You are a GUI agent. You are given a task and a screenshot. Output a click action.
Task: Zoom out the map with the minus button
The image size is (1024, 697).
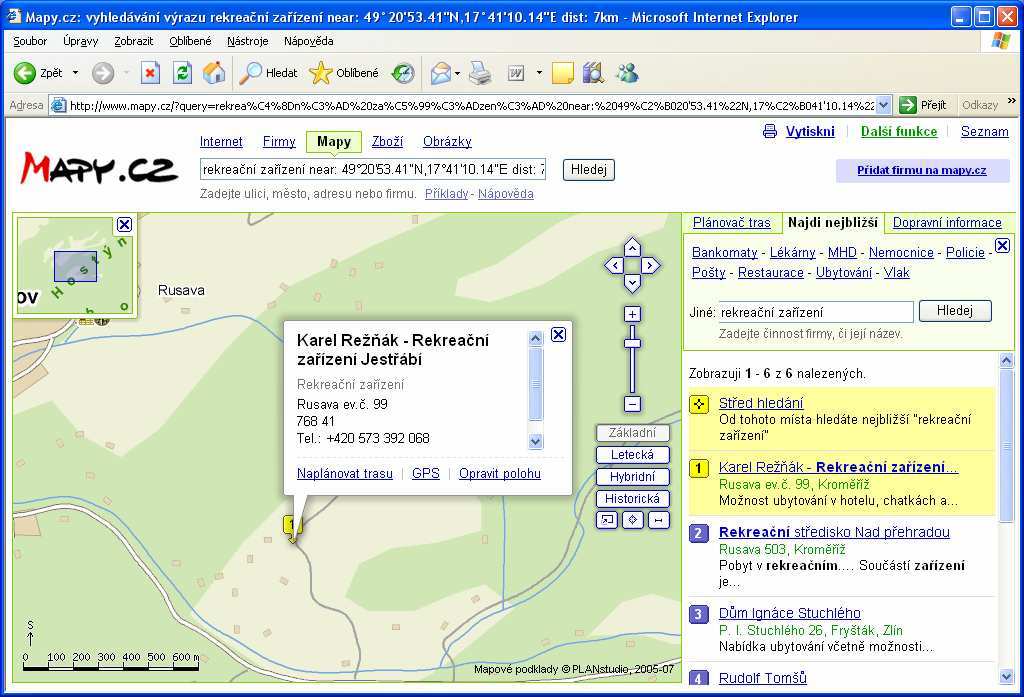(632, 404)
